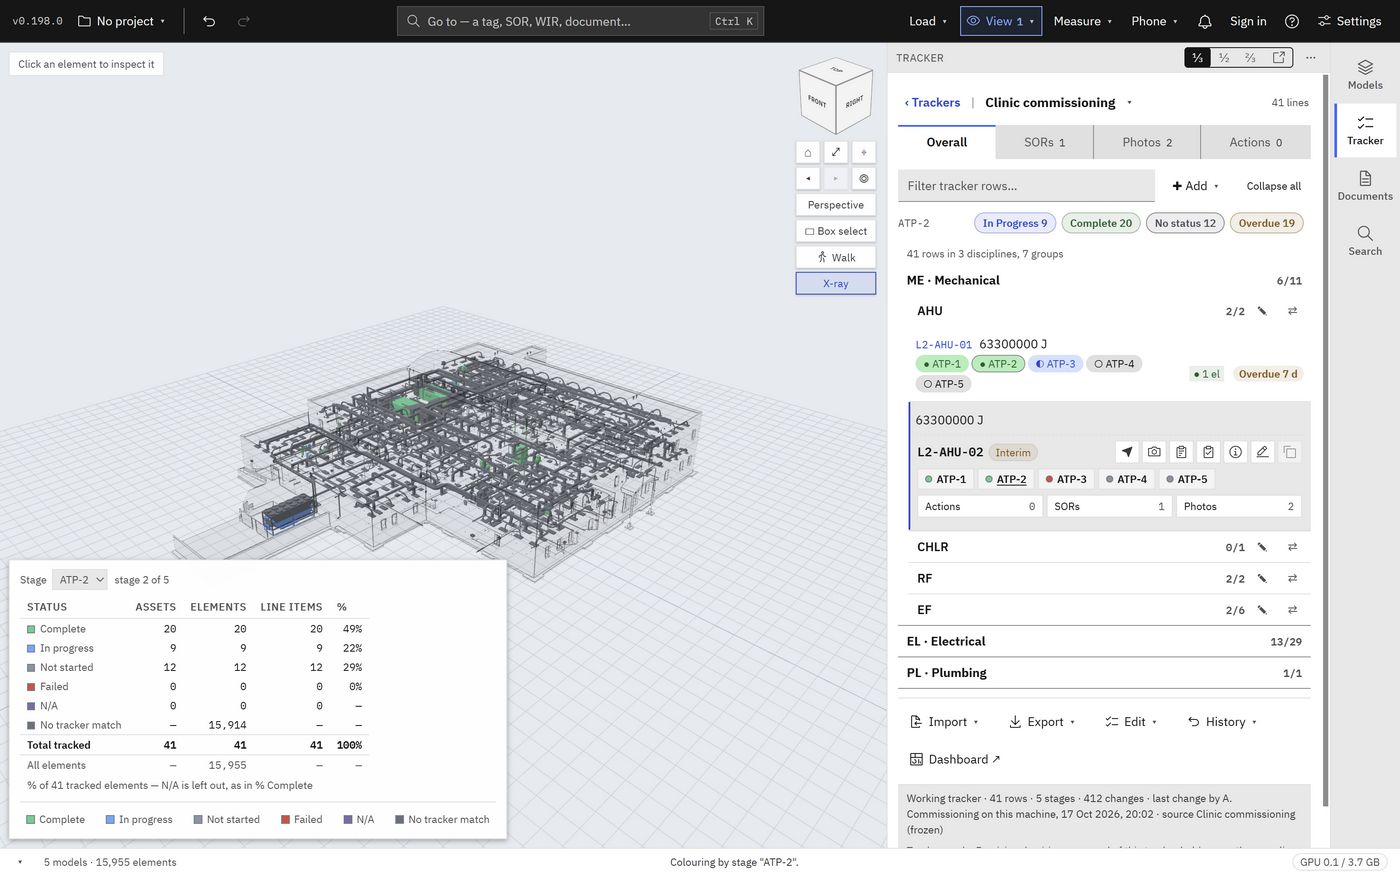Viewport: 1400px width, 875px height.
Task: Open the Tracker panel more options menu
Action: click(x=1311, y=58)
